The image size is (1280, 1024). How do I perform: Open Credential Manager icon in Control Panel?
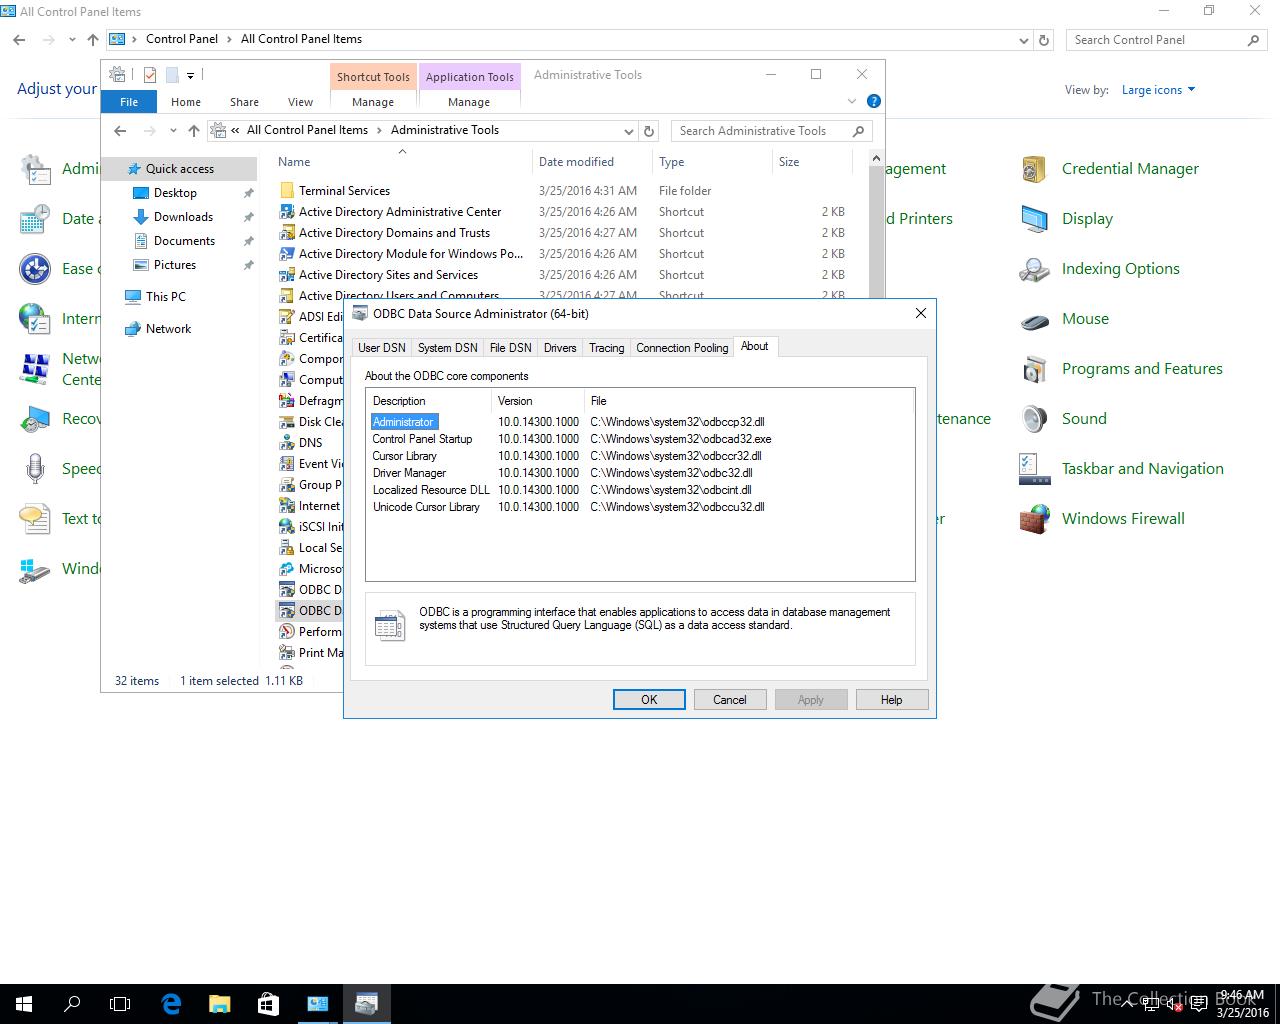pyautogui.click(x=1034, y=169)
